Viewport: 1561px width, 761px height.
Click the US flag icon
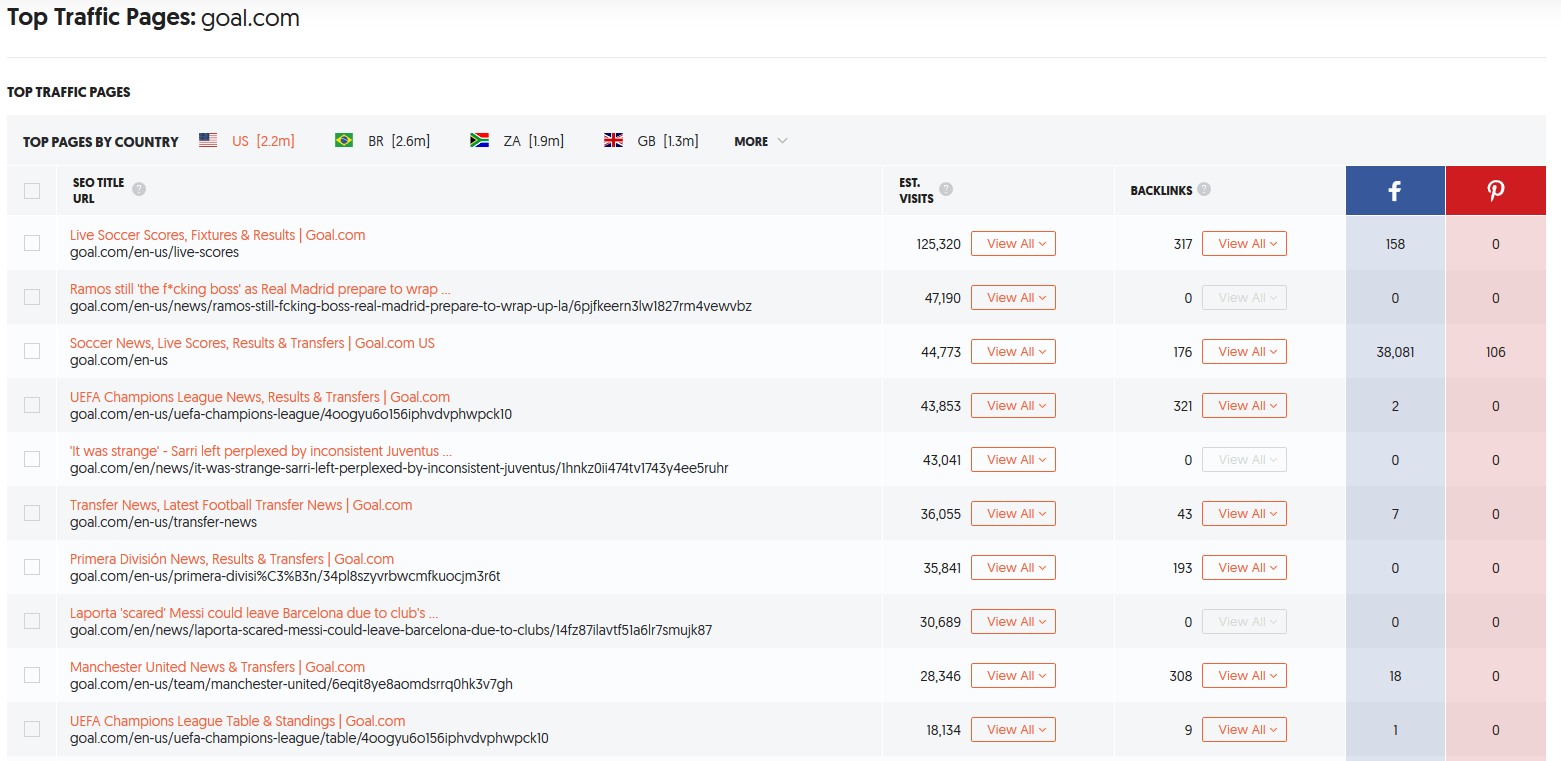[x=208, y=141]
